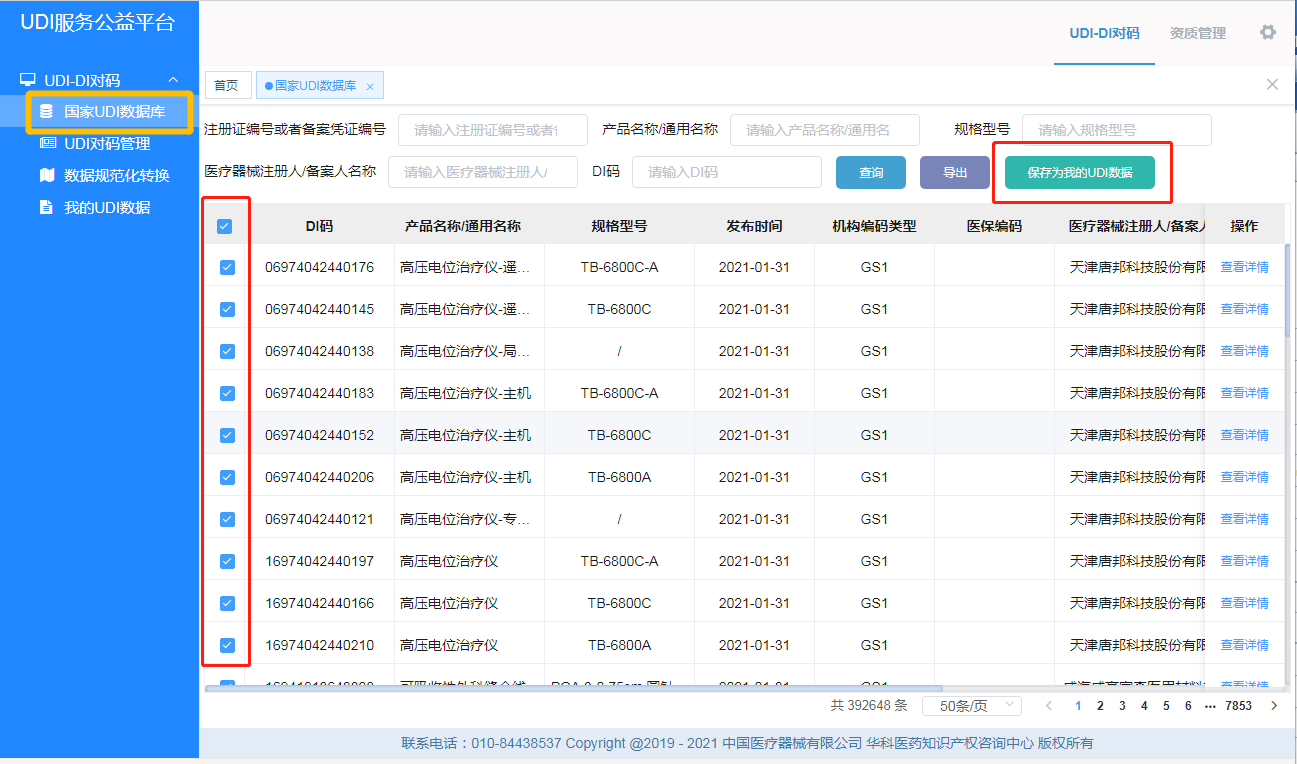Uncheck the row with DI码 16974042440210
The height and width of the screenshot is (764, 1297).
pyautogui.click(x=227, y=645)
